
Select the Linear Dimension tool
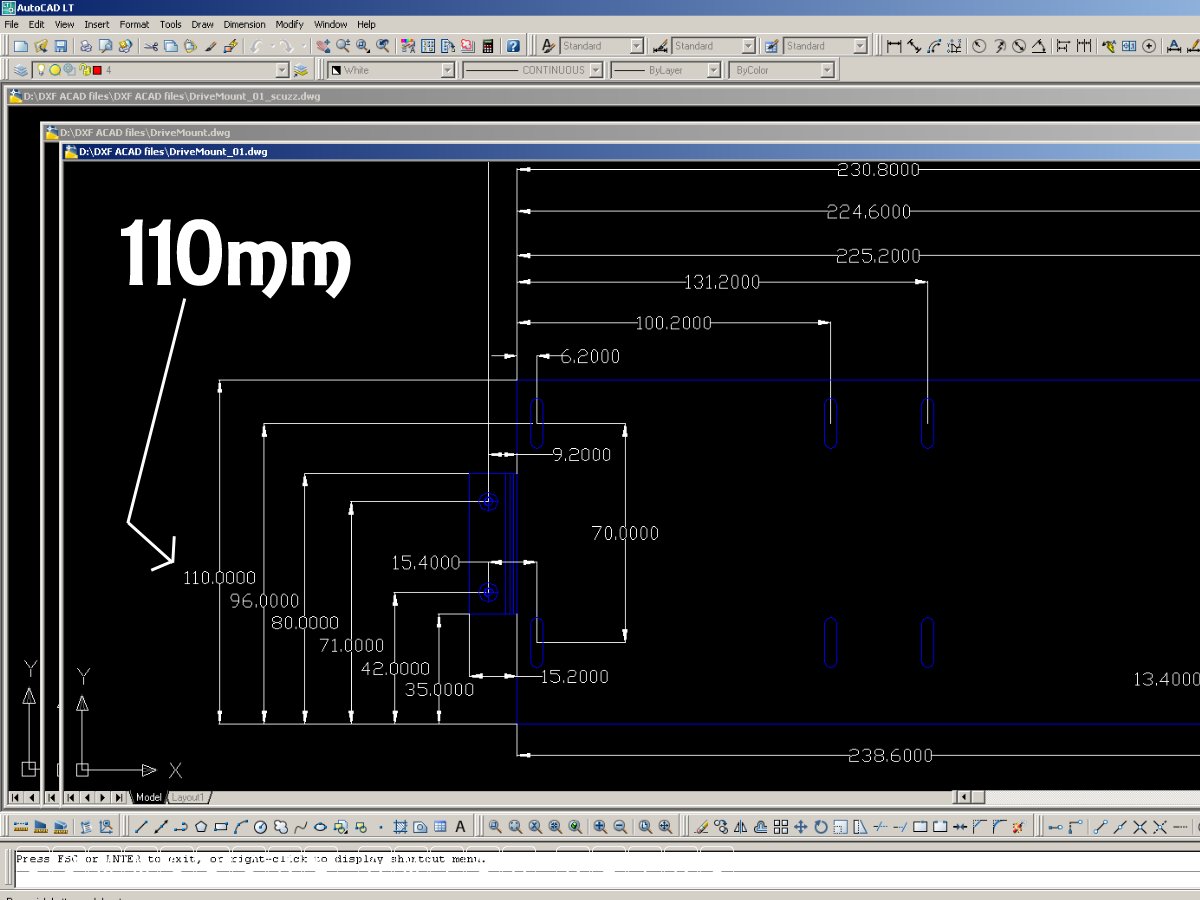click(894, 46)
